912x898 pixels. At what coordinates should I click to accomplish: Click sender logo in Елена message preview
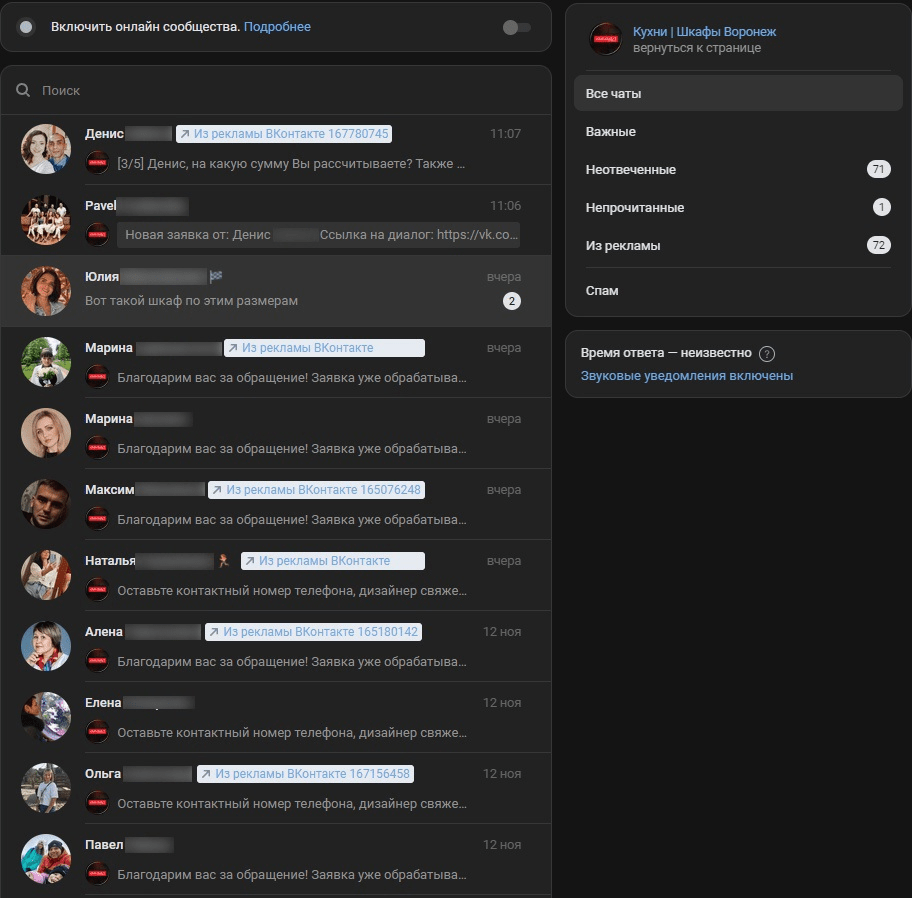click(x=98, y=732)
